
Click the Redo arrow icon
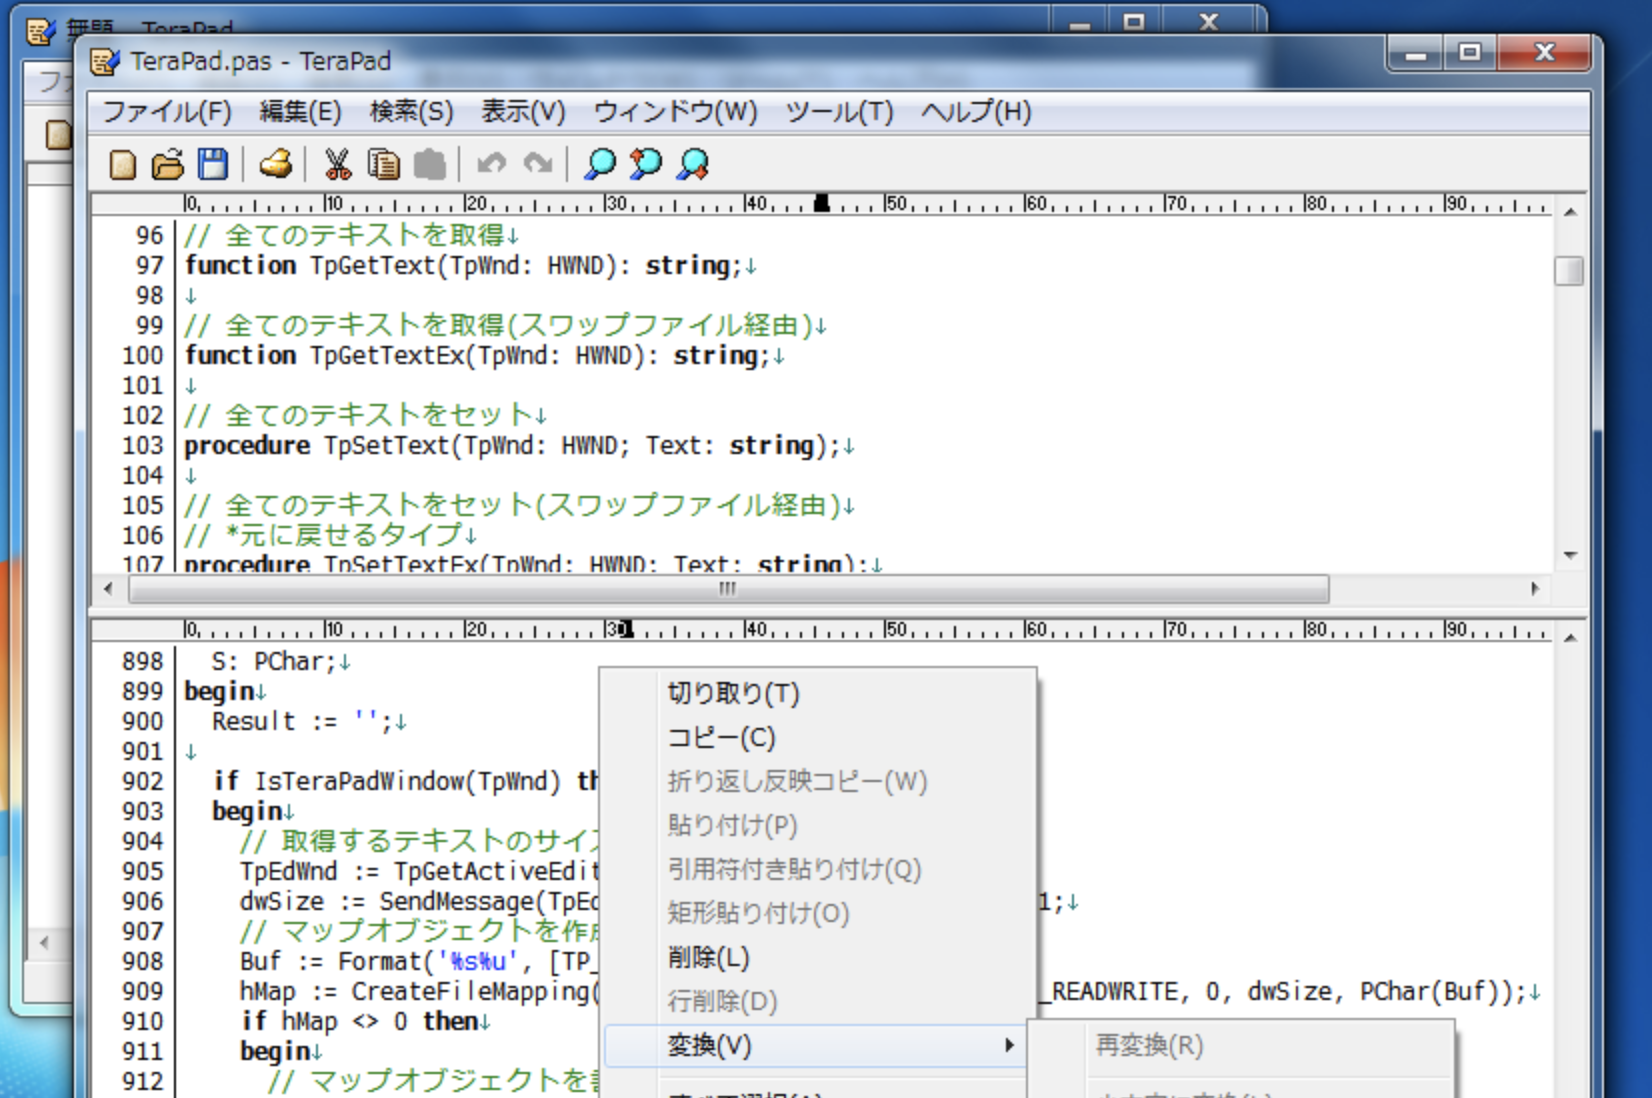538,164
